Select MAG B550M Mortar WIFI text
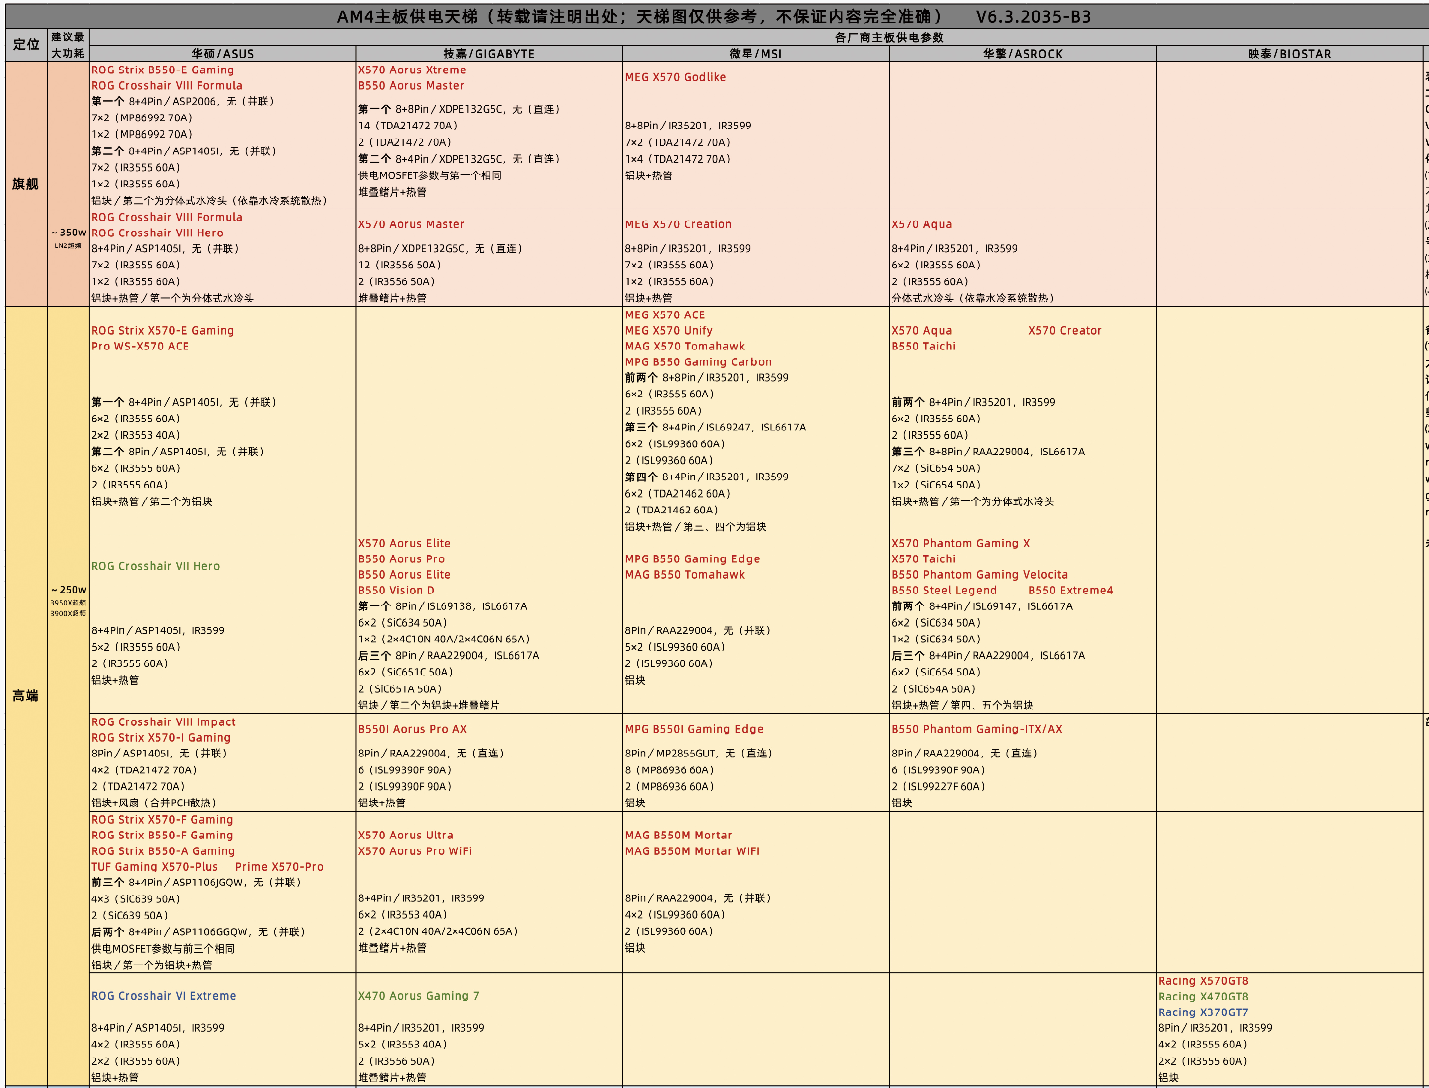The width and height of the screenshot is (1429, 1088). pyautogui.click(x=692, y=851)
